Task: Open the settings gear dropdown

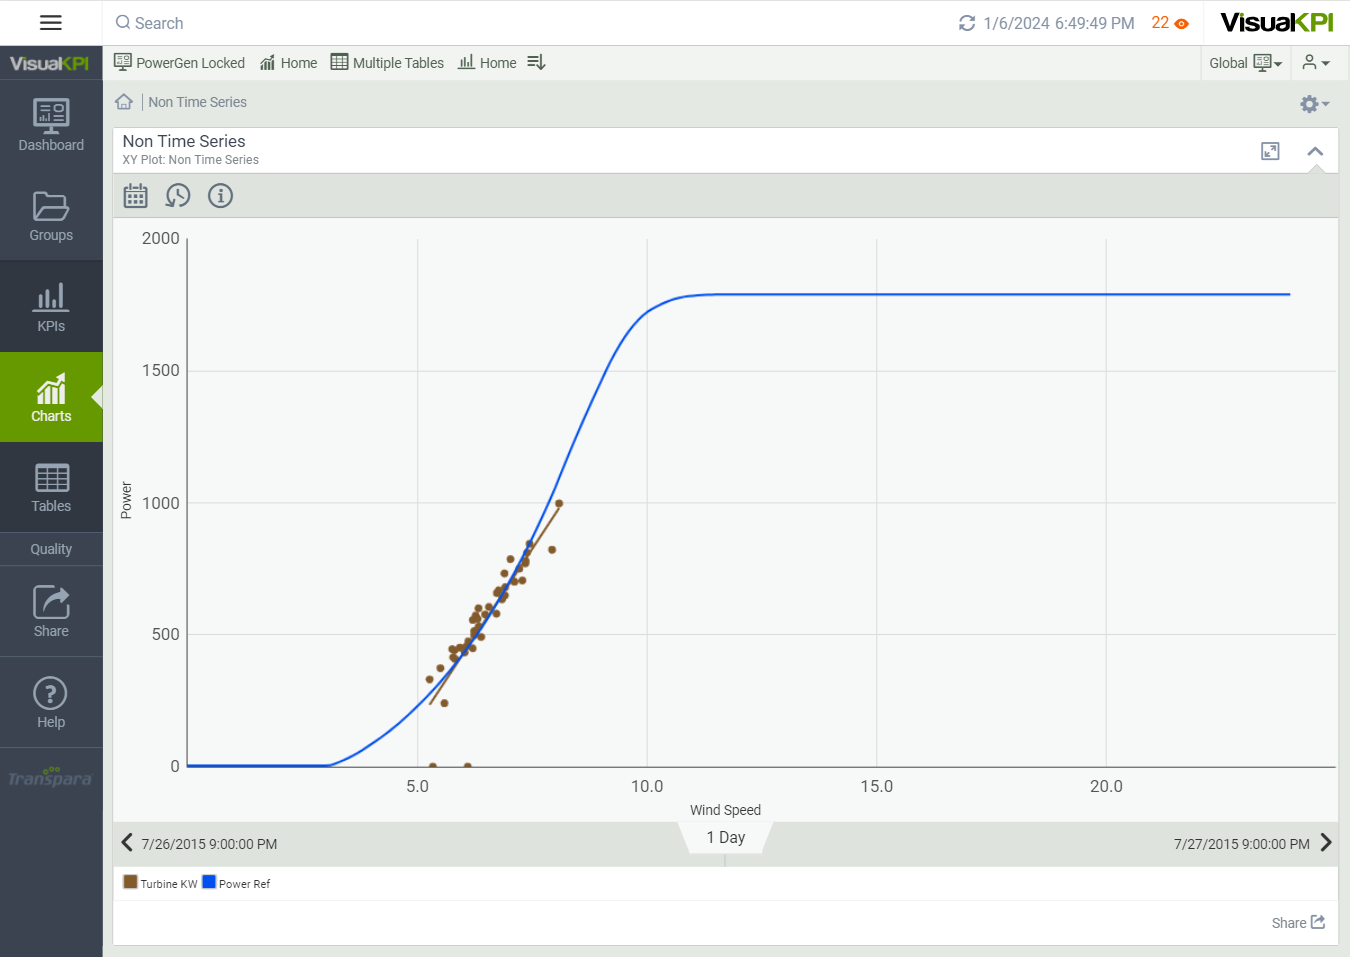Action: pyautogui.click(x=1313, y=104)
